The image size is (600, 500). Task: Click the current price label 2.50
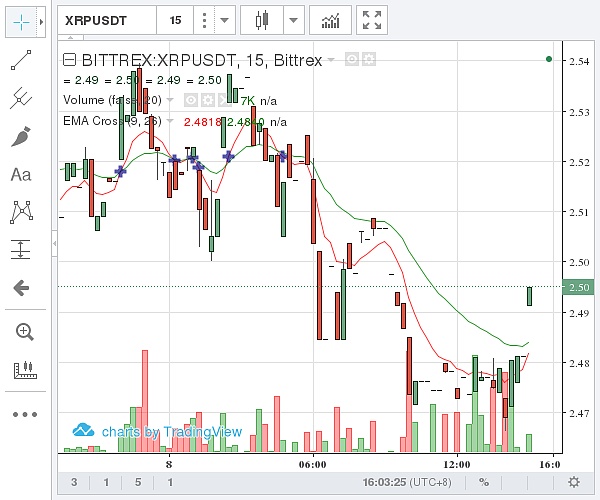point(578,287)
